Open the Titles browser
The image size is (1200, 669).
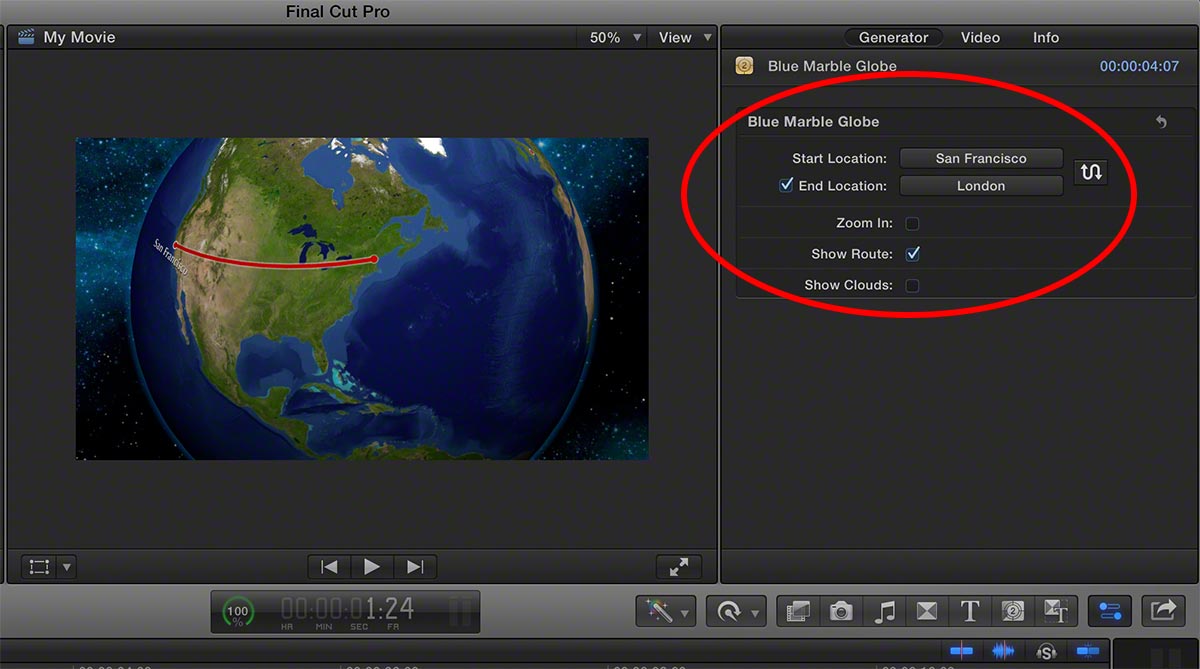pos(969,612)
